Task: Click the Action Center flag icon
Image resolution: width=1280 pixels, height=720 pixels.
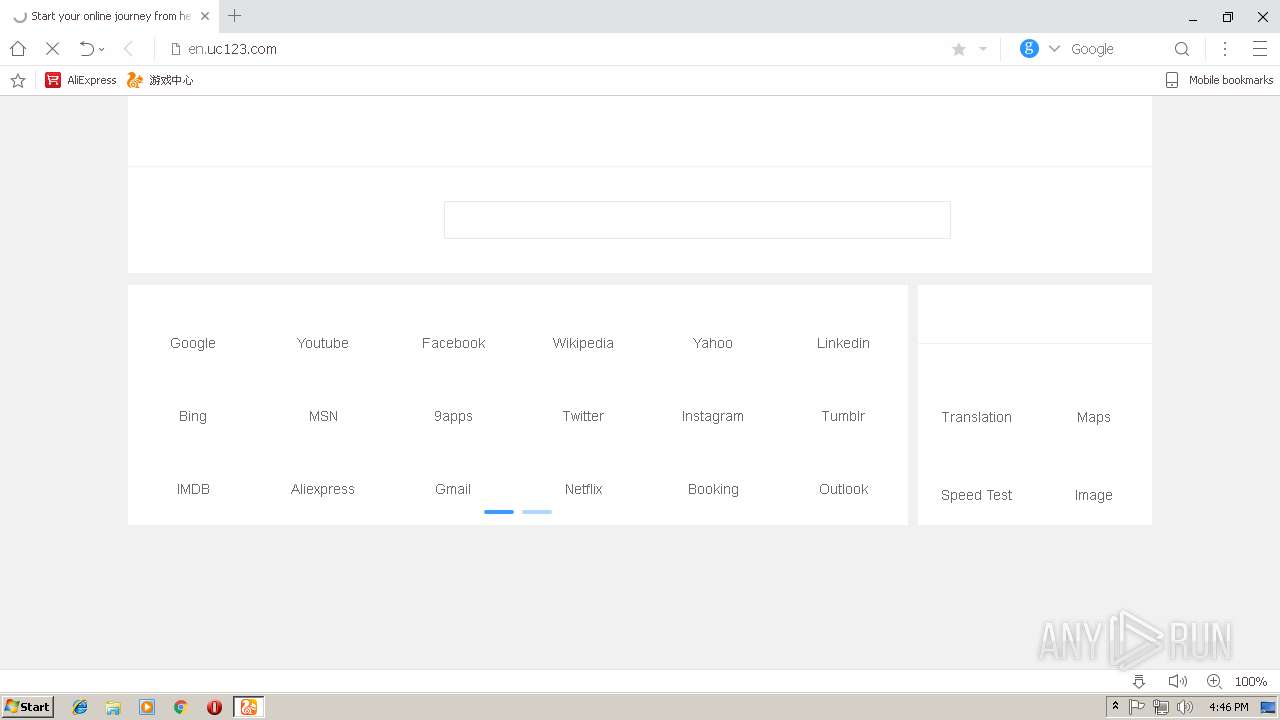Action: [1137, 707]
